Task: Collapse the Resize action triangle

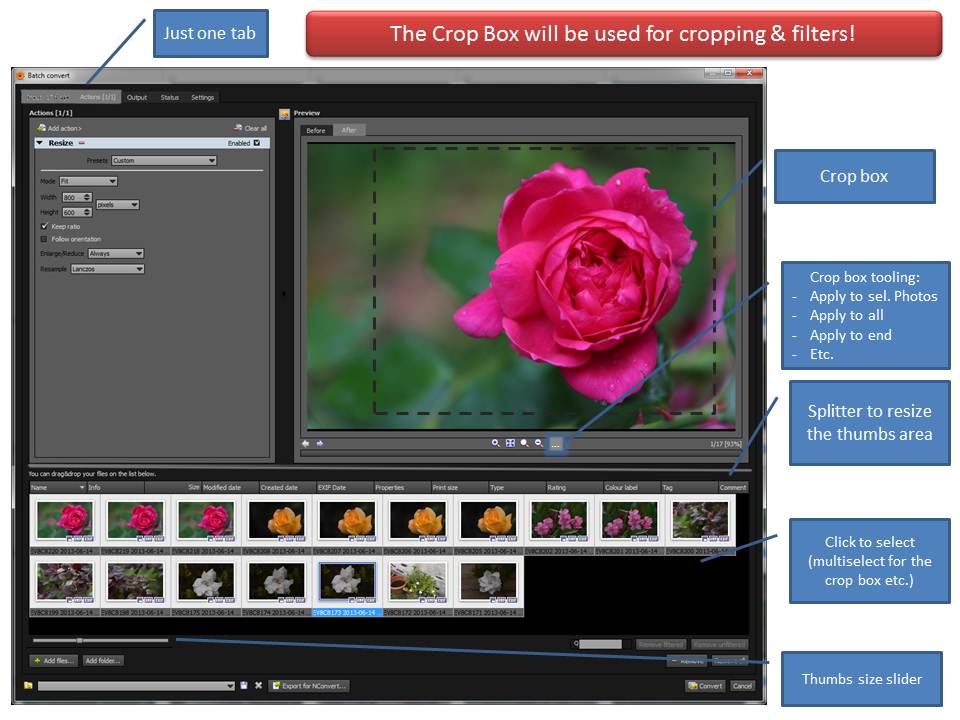Action: (40, 143)
